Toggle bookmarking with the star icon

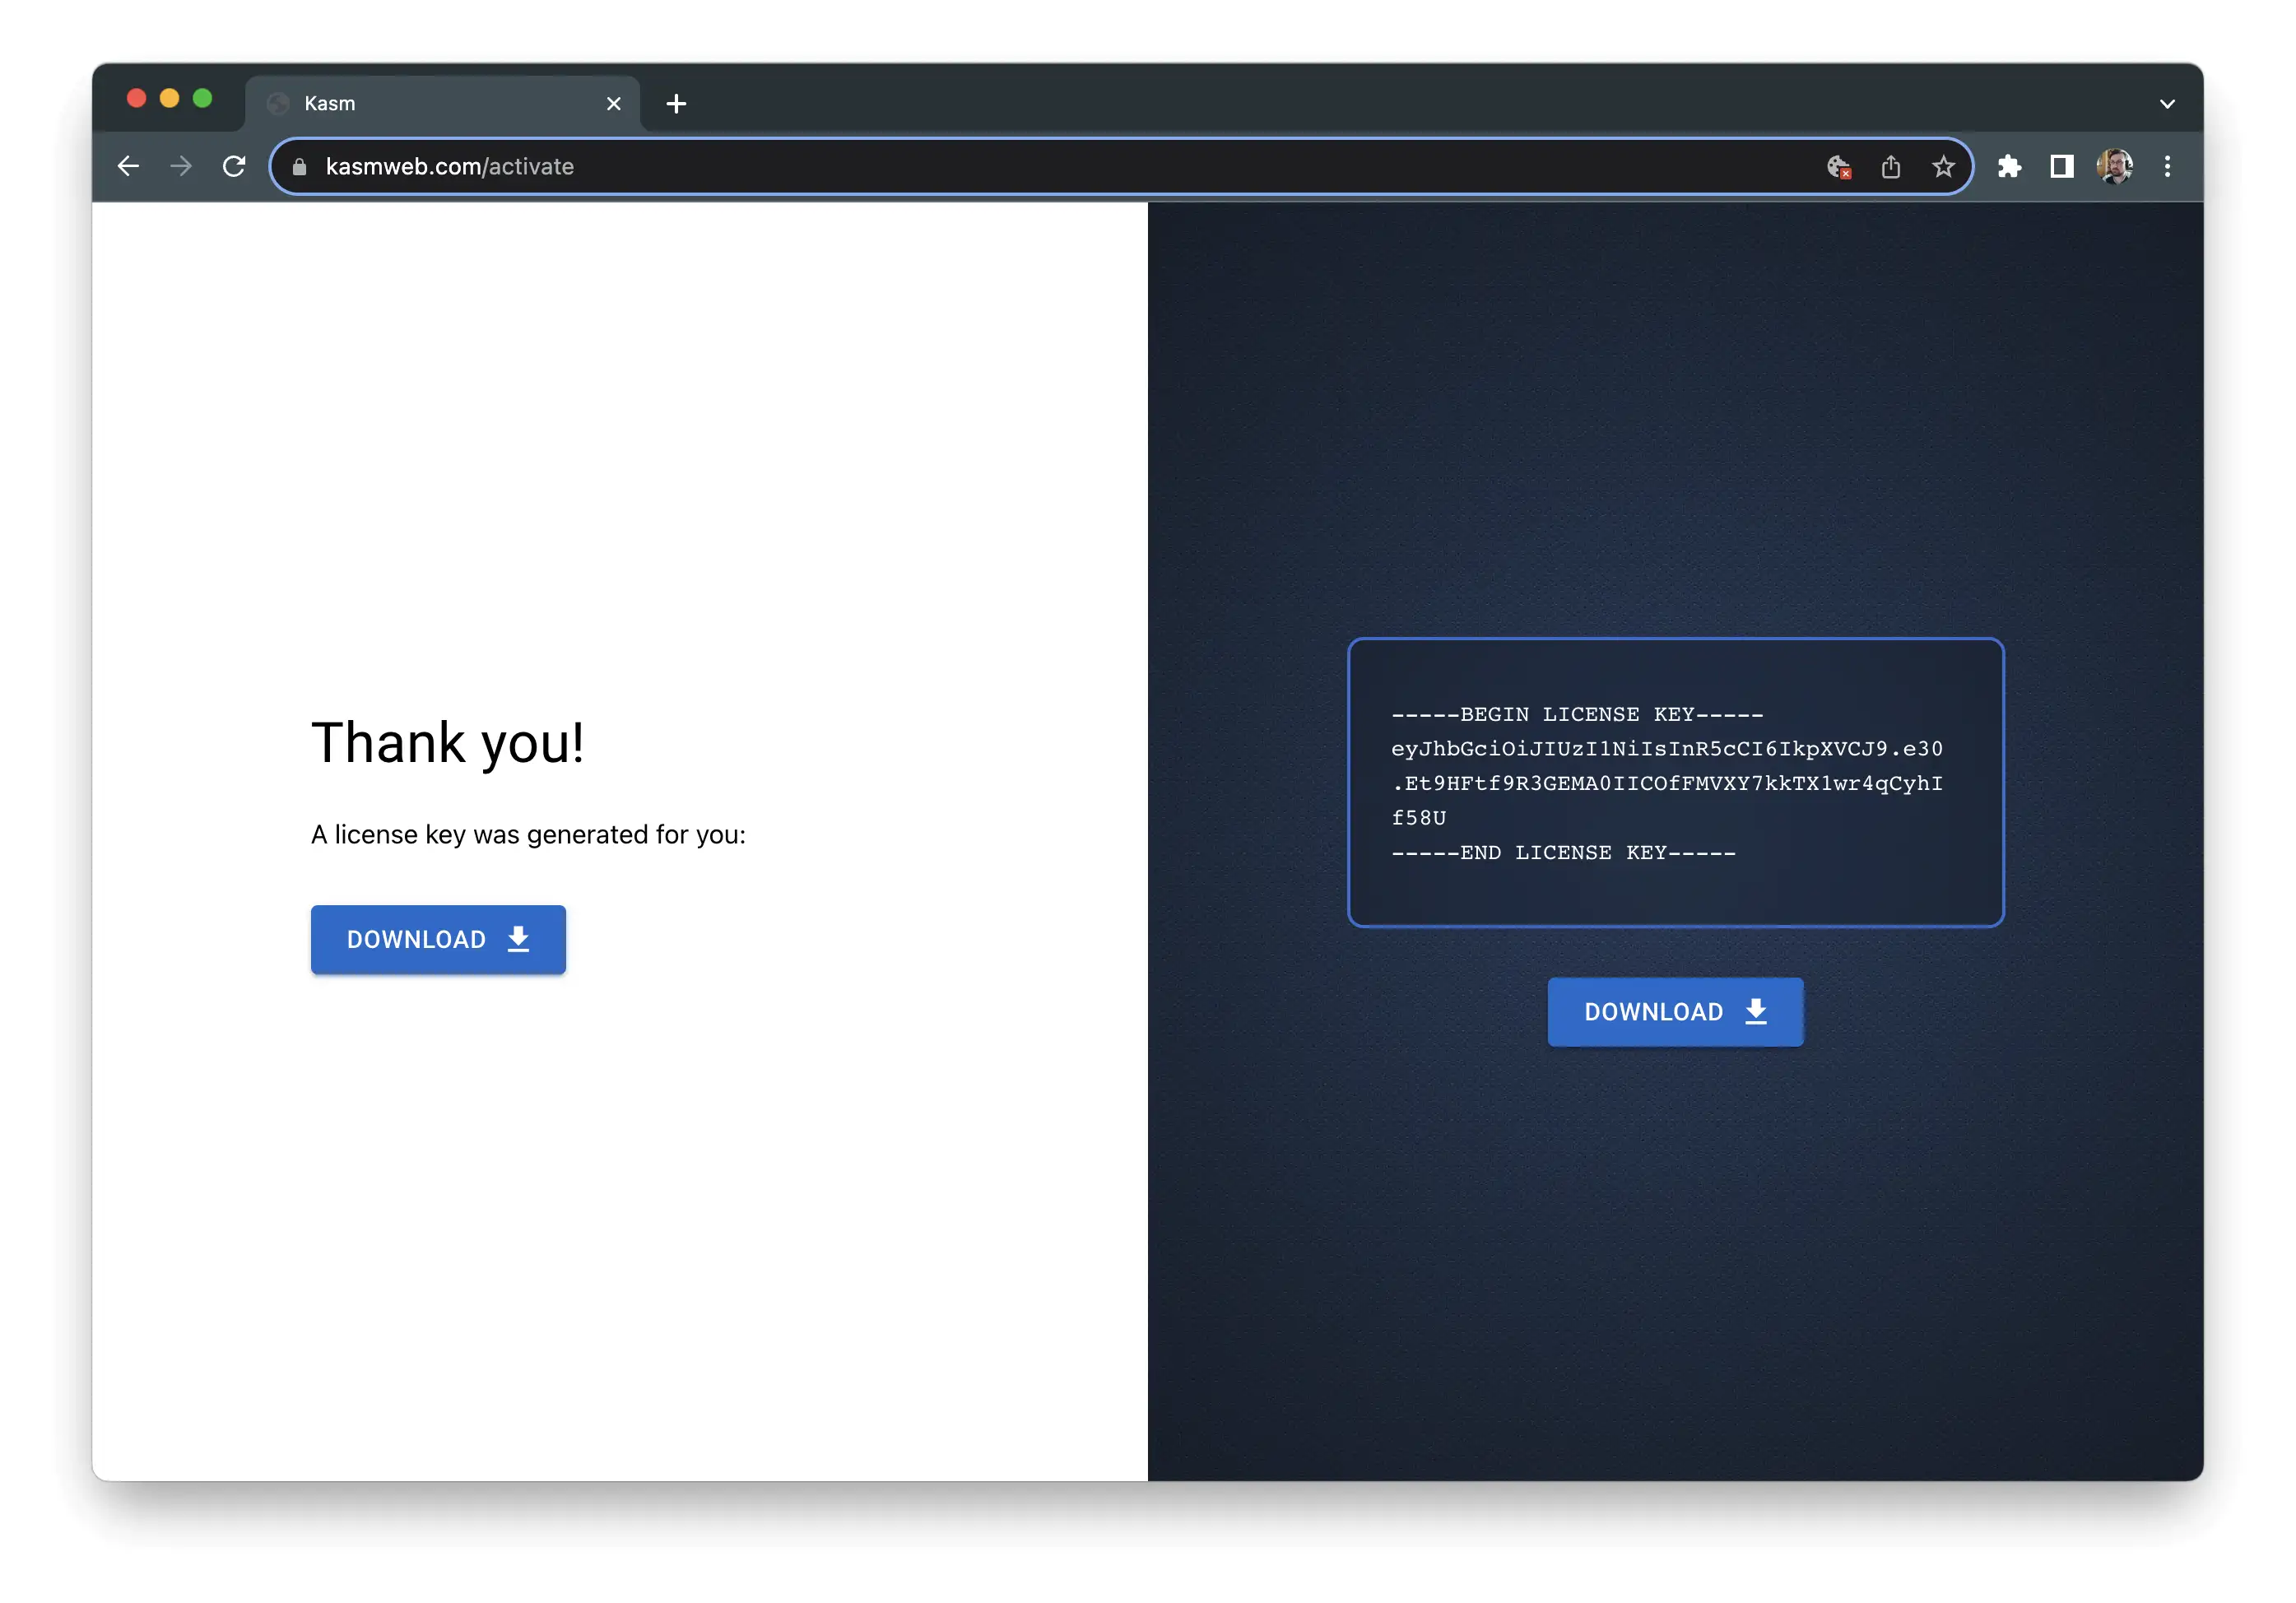[x=1943, y=166]
